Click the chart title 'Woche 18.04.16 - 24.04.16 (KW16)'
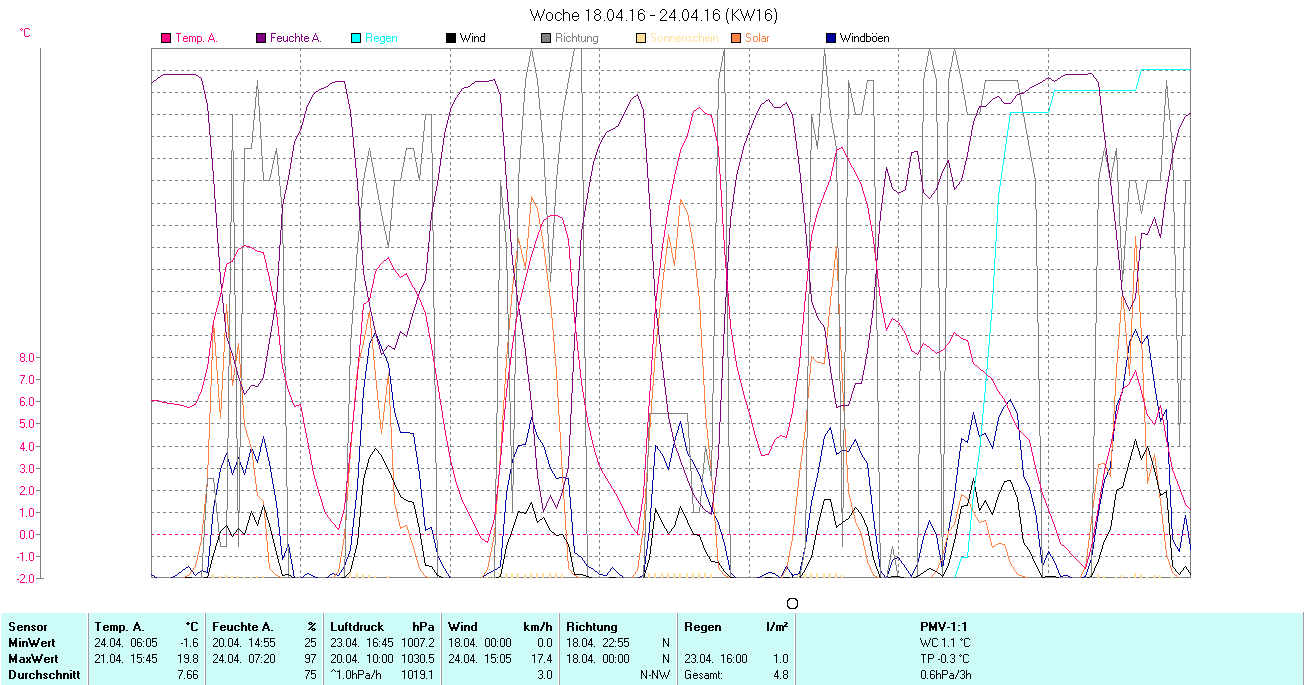1304x685 pixels. click(653, 15)
